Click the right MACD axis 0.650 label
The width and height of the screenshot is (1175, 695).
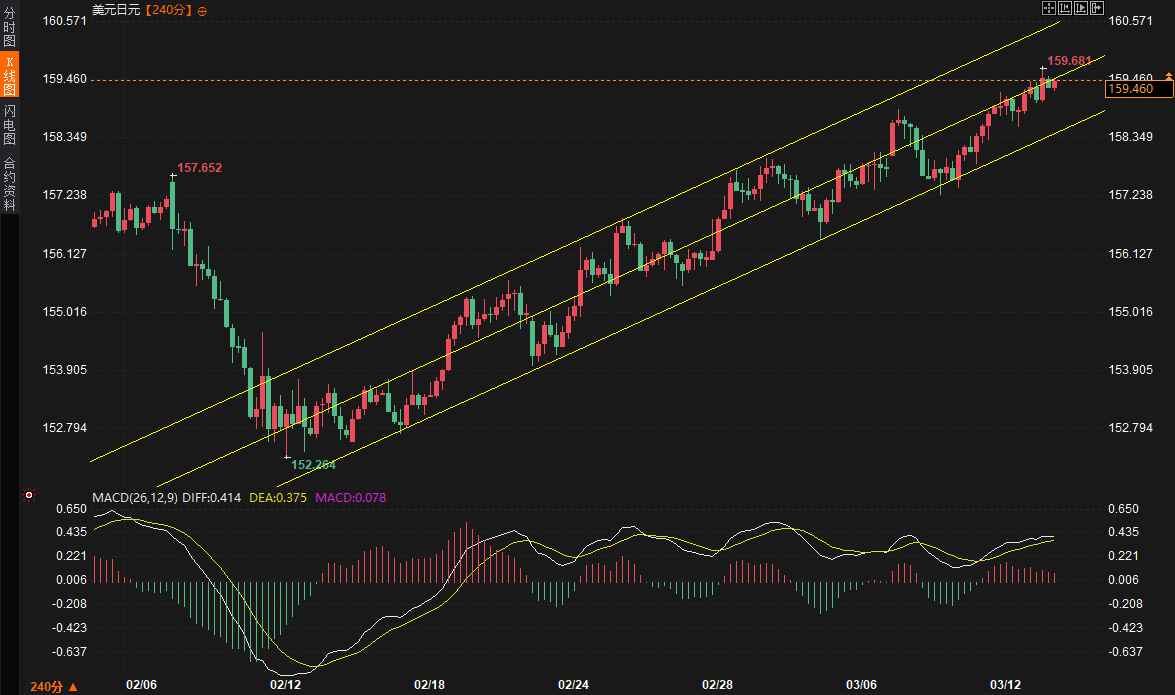1123,508
